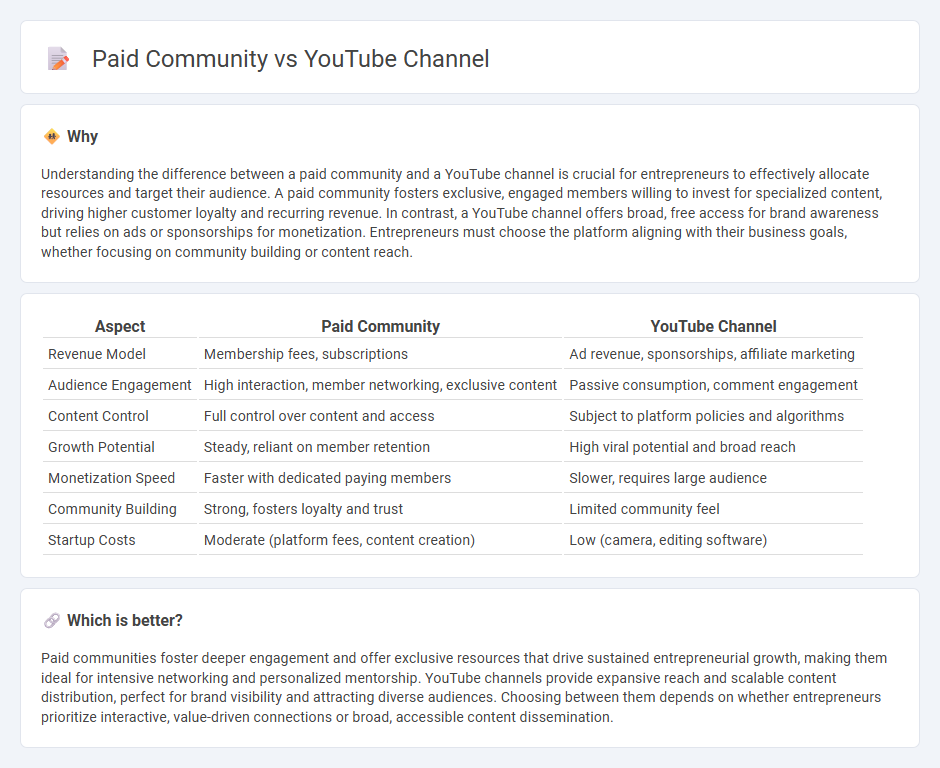Click the cell High interaction, member networking, exclusive content

click(380, 385)
